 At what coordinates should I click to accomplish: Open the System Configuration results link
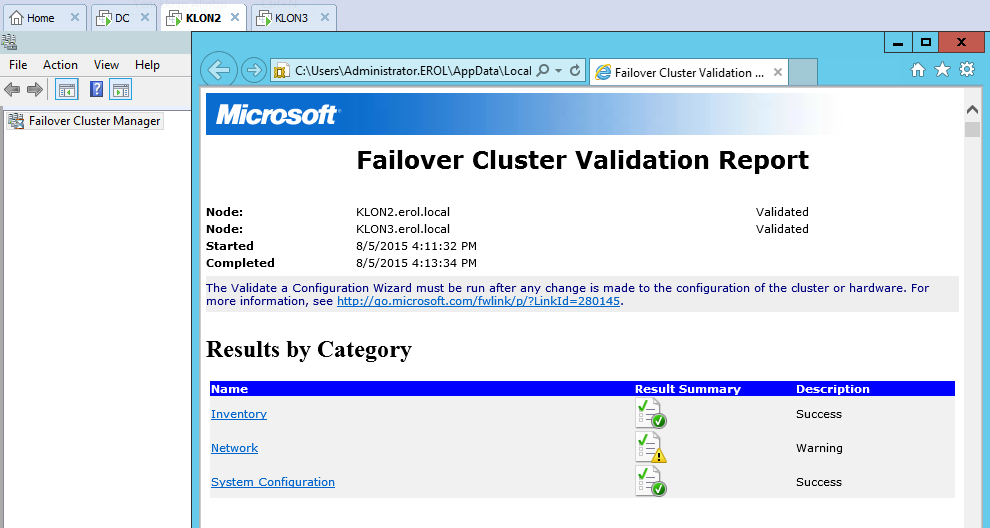tap(272, 482)
